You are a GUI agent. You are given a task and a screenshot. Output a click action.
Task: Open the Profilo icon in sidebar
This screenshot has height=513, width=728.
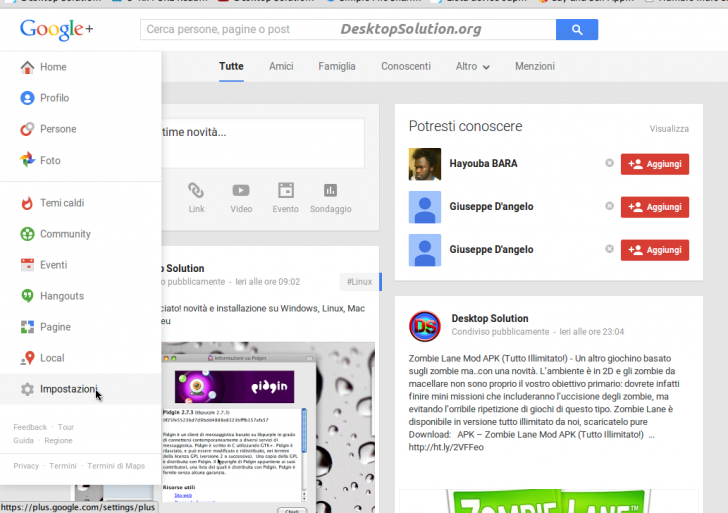point(27,98)
